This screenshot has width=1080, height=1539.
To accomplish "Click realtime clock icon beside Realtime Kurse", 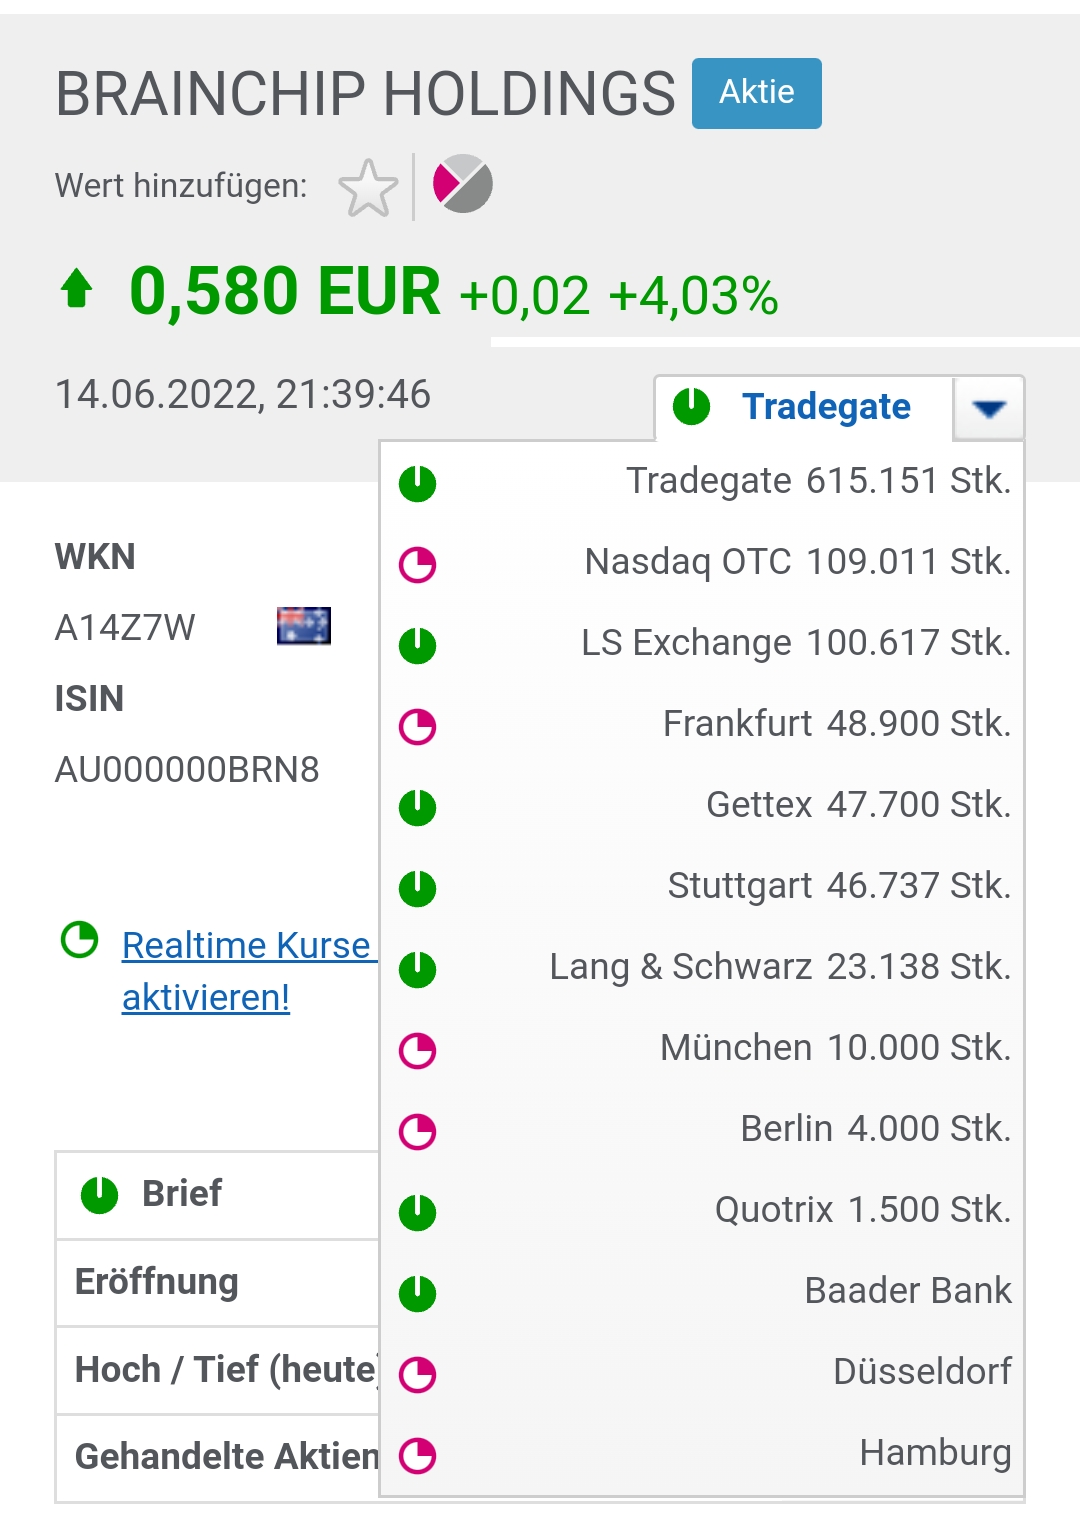I will coord(80,940).
